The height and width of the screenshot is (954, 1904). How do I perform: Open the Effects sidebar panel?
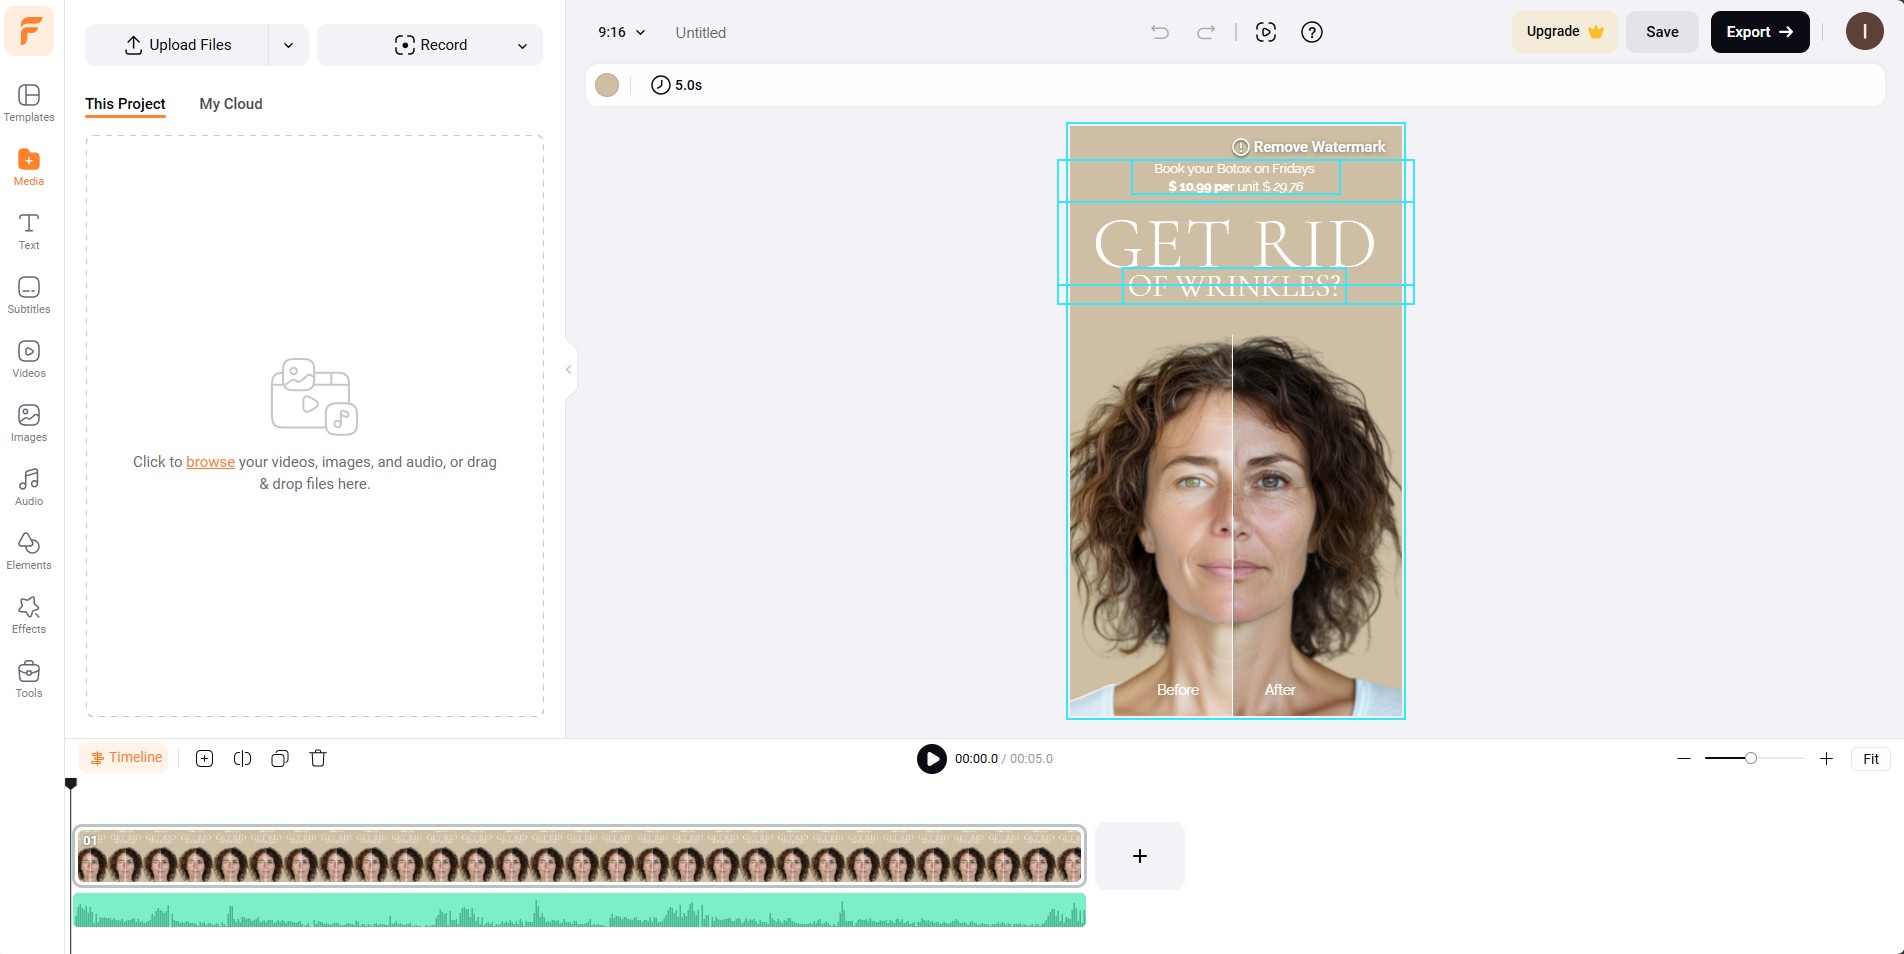click(29, 615)
